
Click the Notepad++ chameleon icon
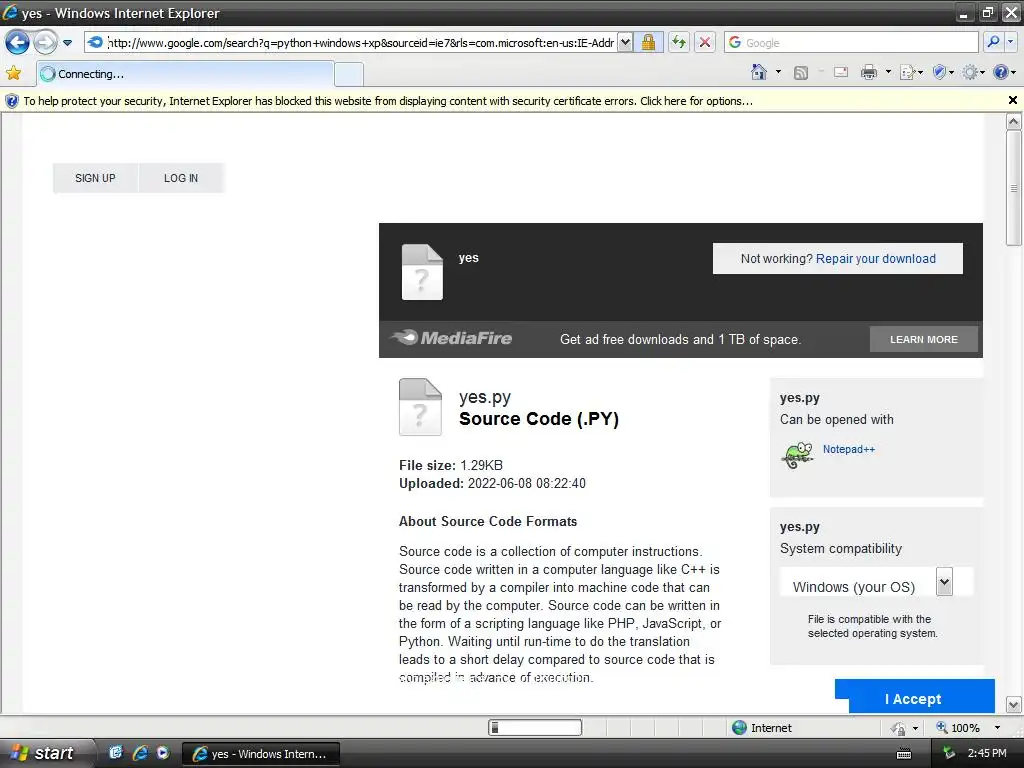[x=797, y=455]
